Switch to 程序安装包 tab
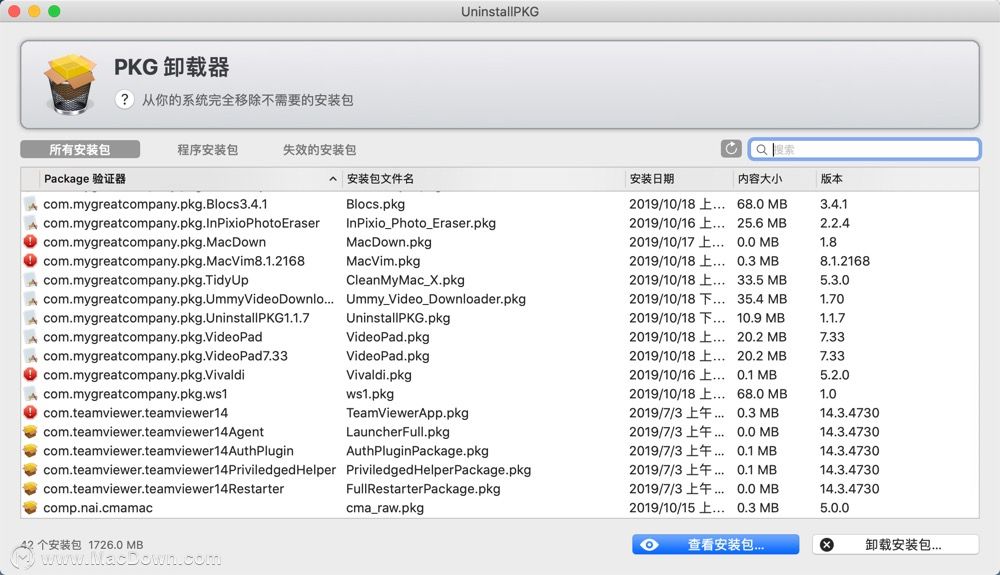The height and width of the screenshot is (575, 1000). [x=207, y=150]
